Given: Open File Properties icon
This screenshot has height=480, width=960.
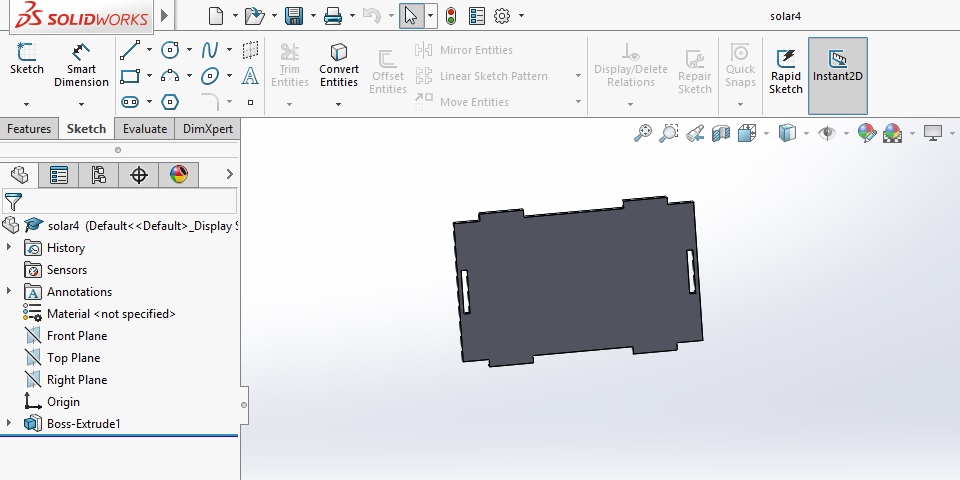Looking at the screenshot, I should point(477,16).
